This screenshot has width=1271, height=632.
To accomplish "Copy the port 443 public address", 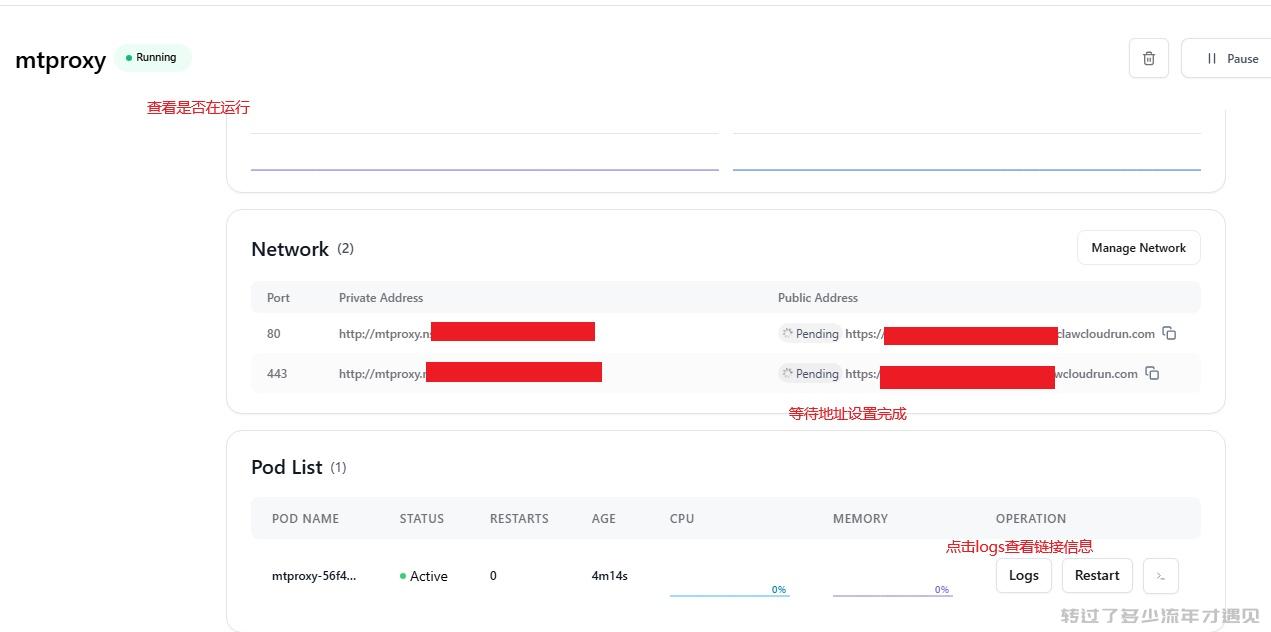I will click(1152, 373).
